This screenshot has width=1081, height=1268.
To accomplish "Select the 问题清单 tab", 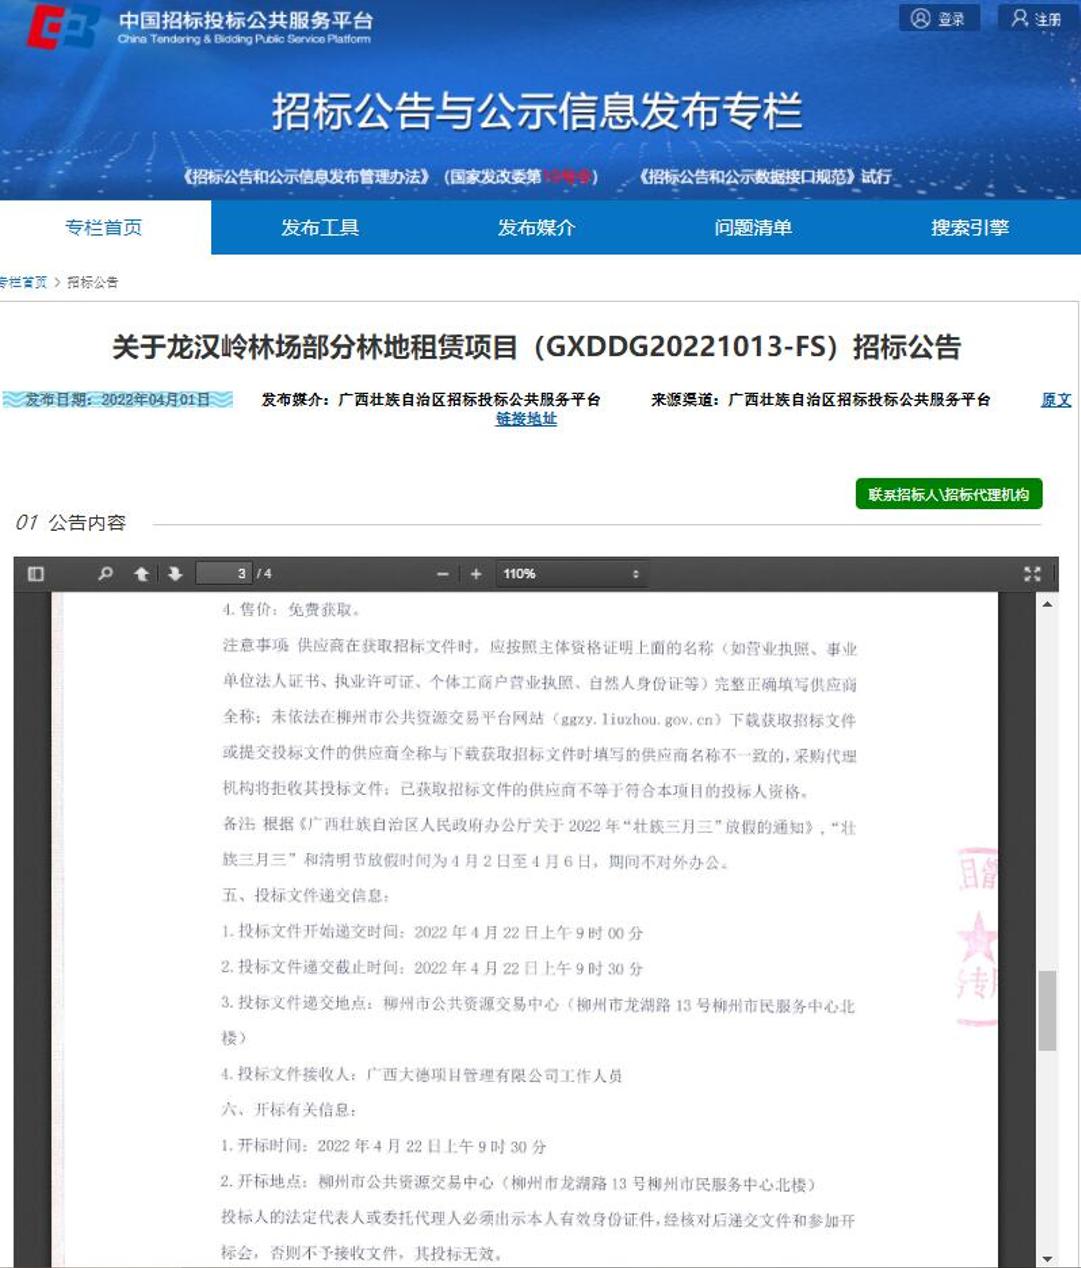I will [753, 227].
